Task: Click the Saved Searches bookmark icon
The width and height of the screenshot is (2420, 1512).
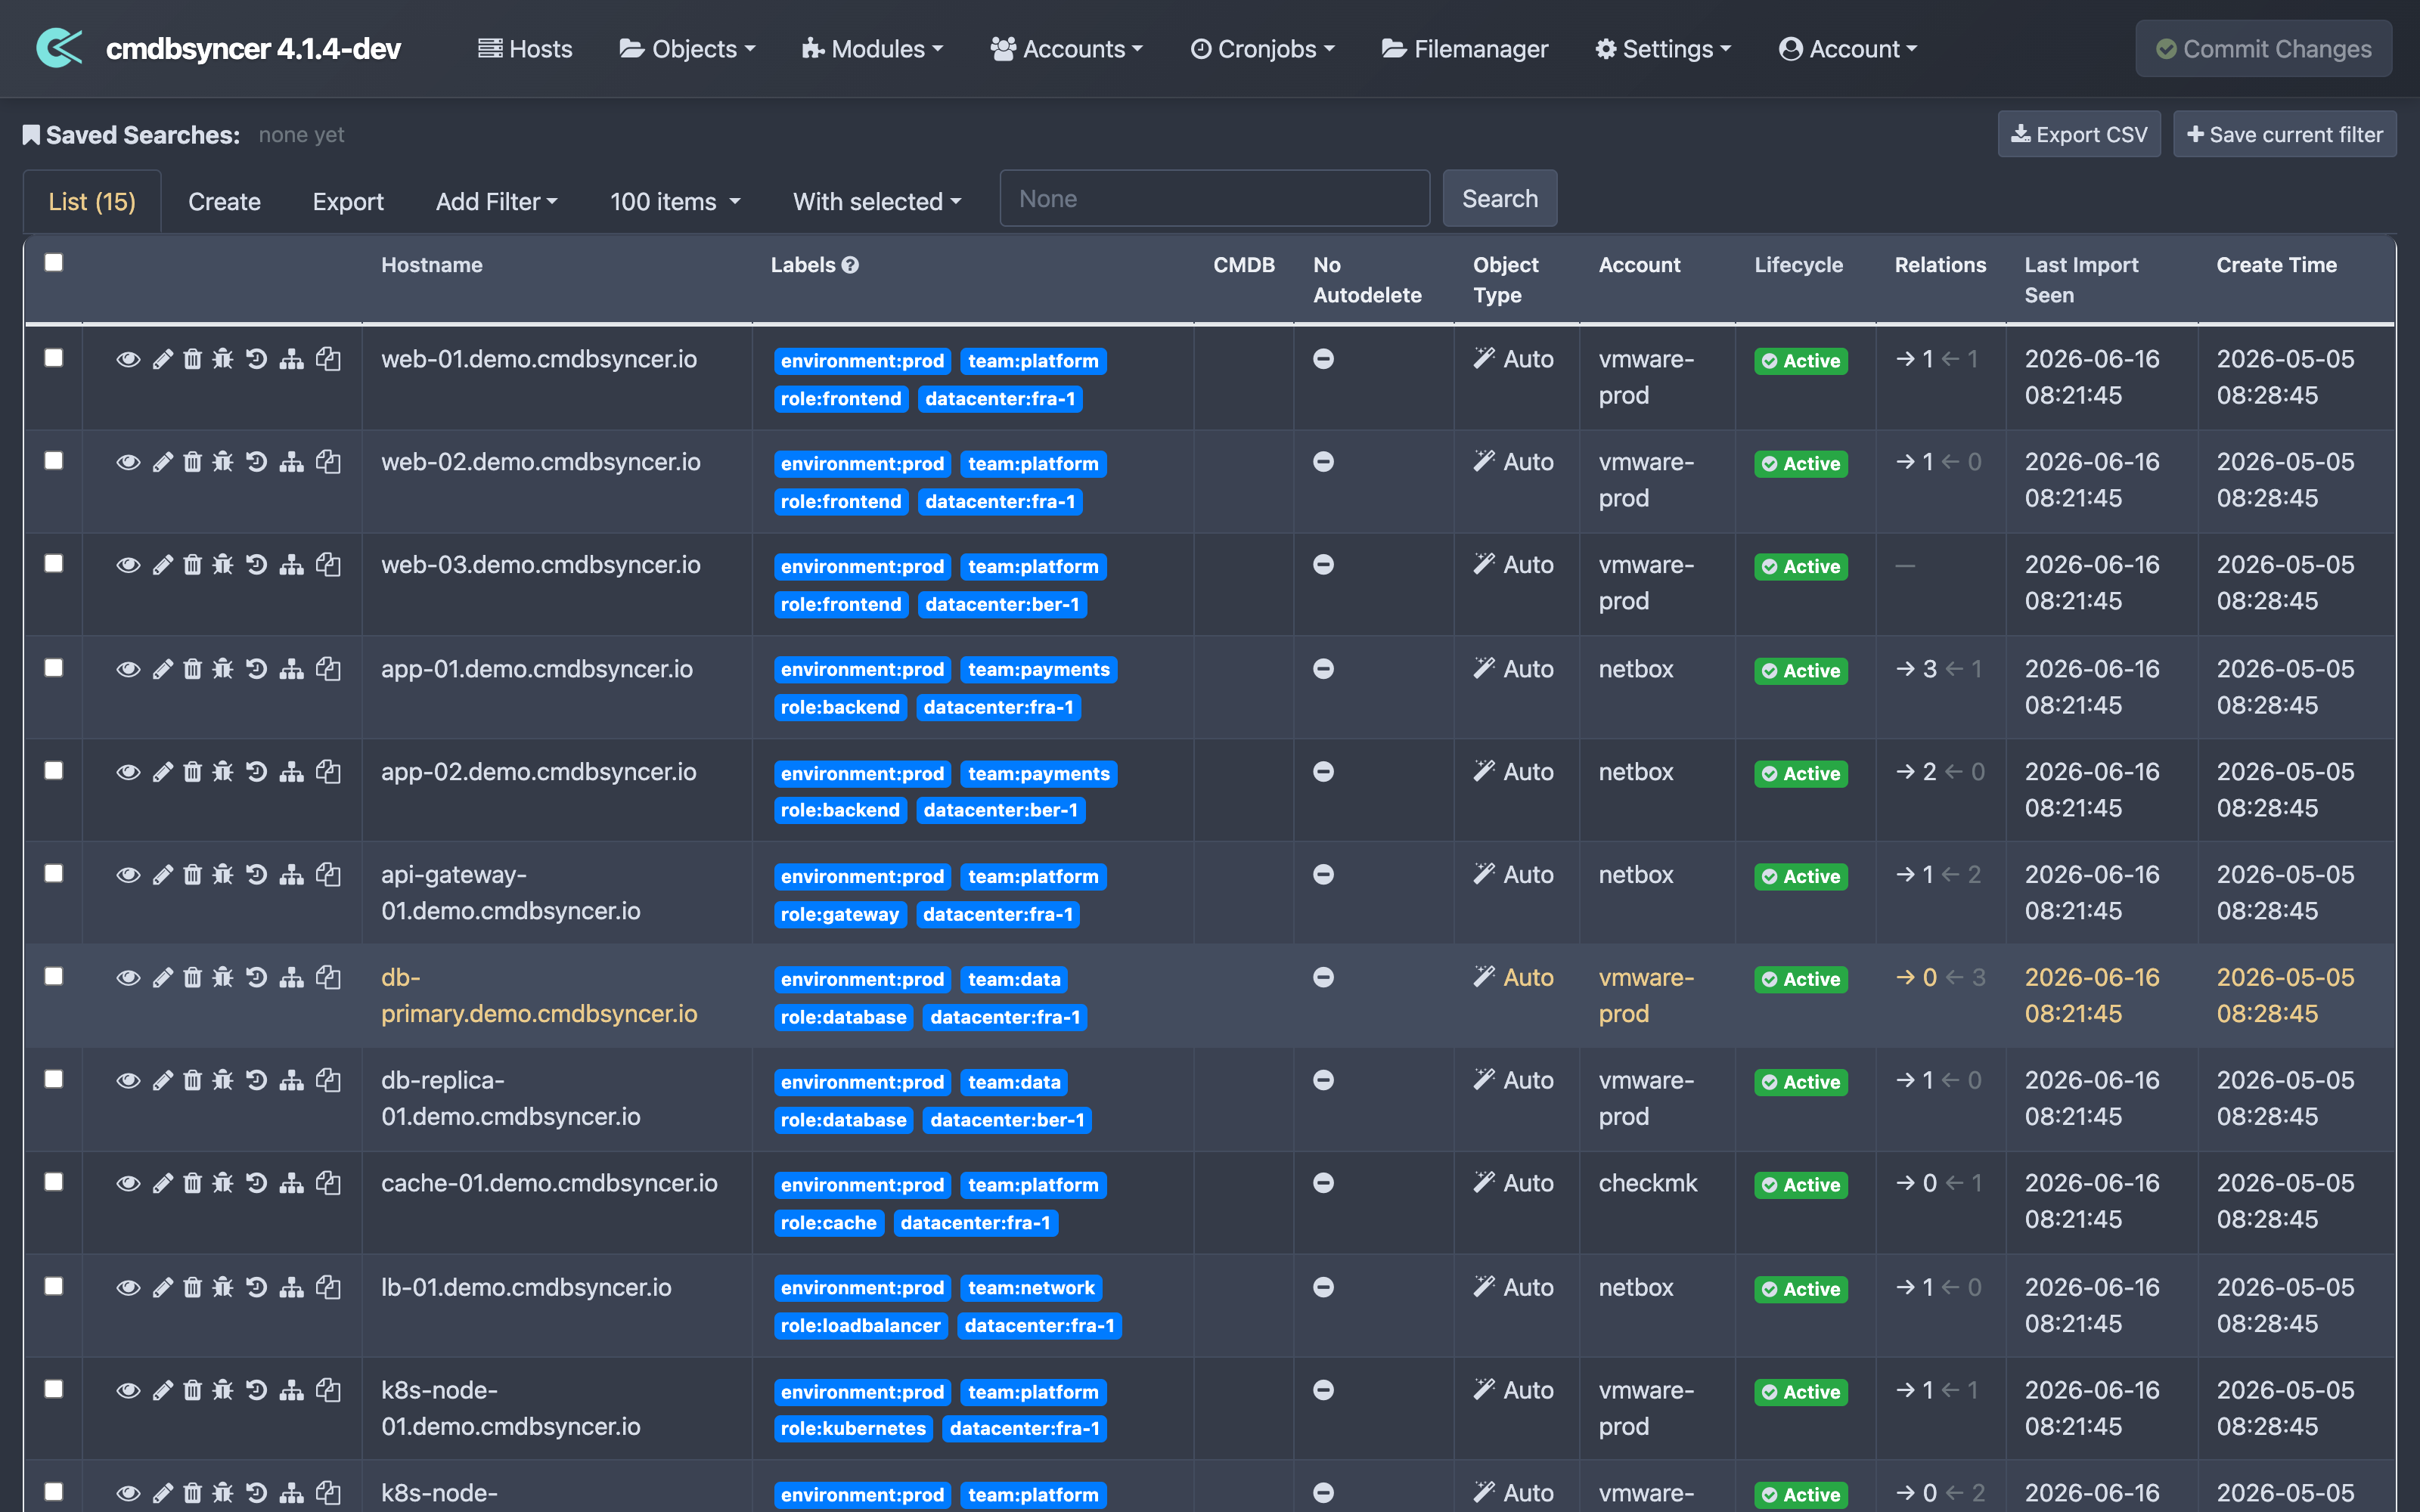Action: point(31,135)
